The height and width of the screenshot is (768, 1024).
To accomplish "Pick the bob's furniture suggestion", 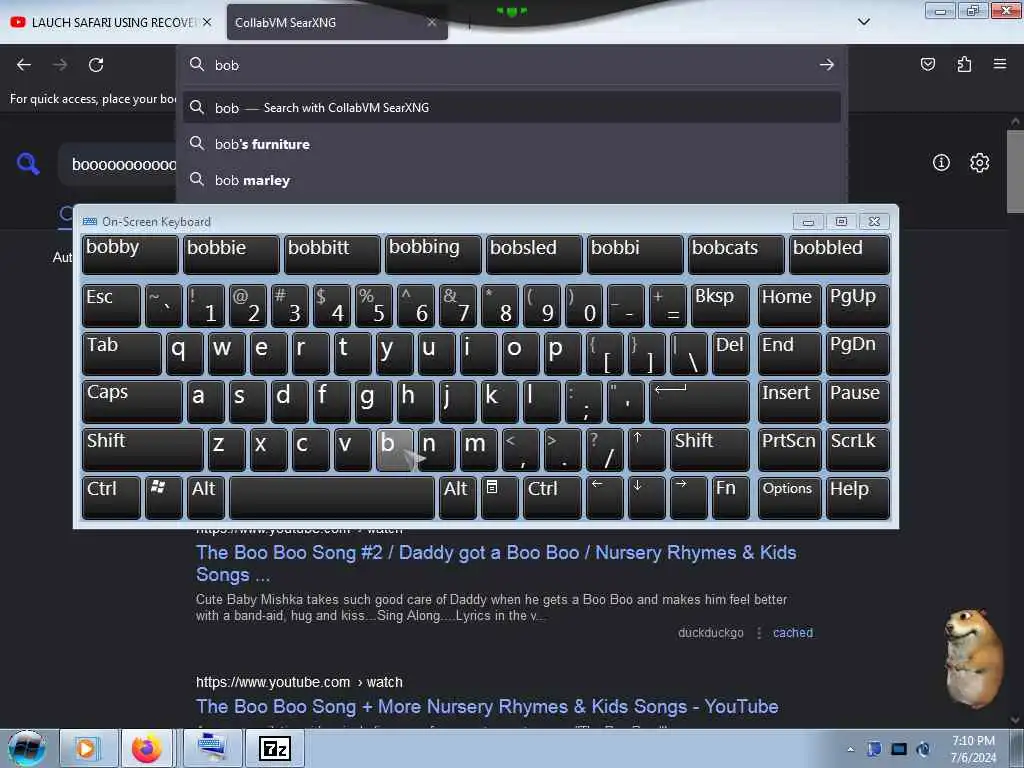I will pyautogui.click(x=512, y=144).
